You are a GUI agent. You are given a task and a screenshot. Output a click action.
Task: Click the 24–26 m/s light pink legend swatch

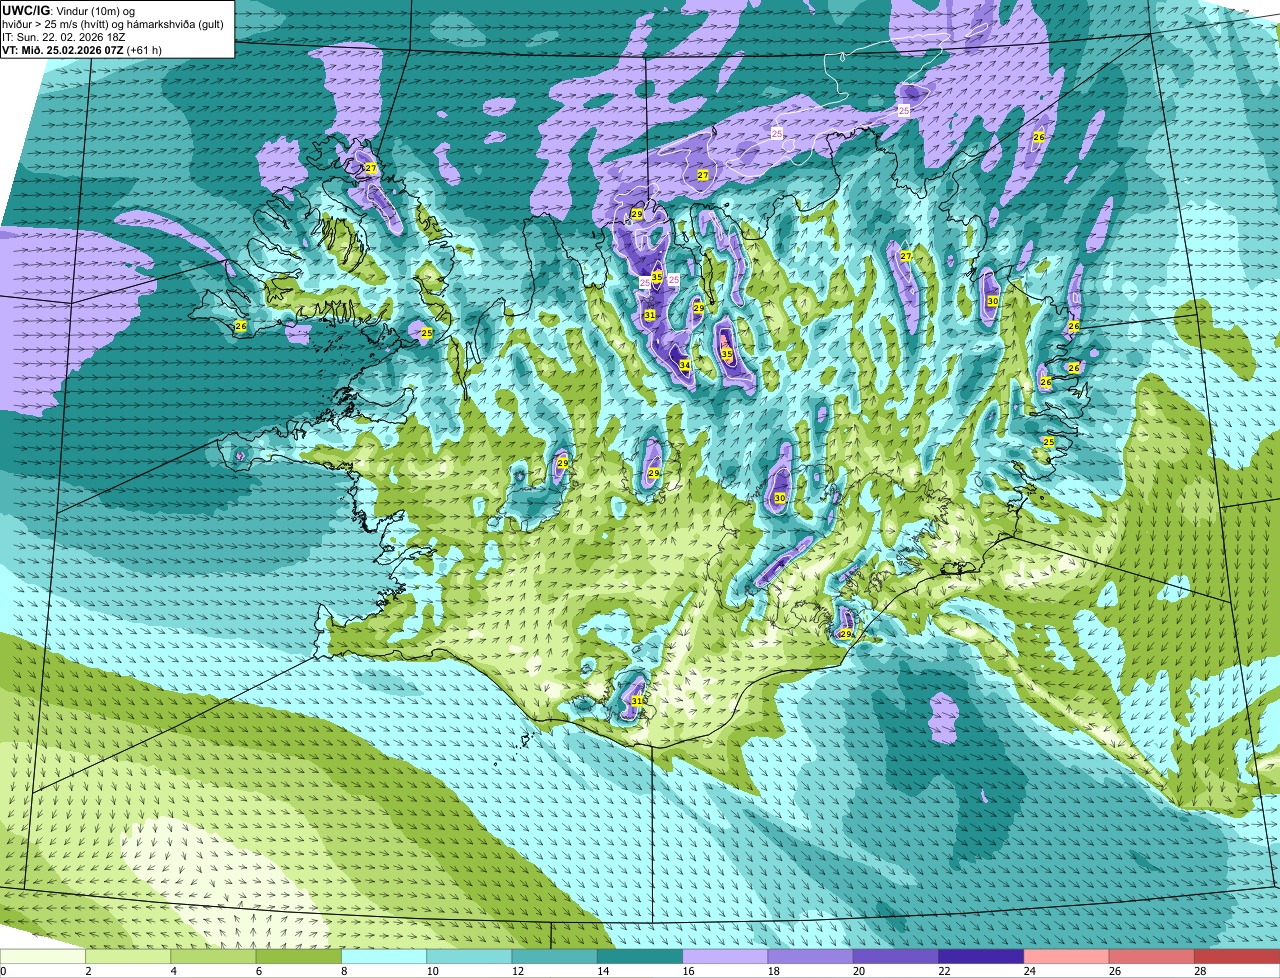tap(1066, 956)
